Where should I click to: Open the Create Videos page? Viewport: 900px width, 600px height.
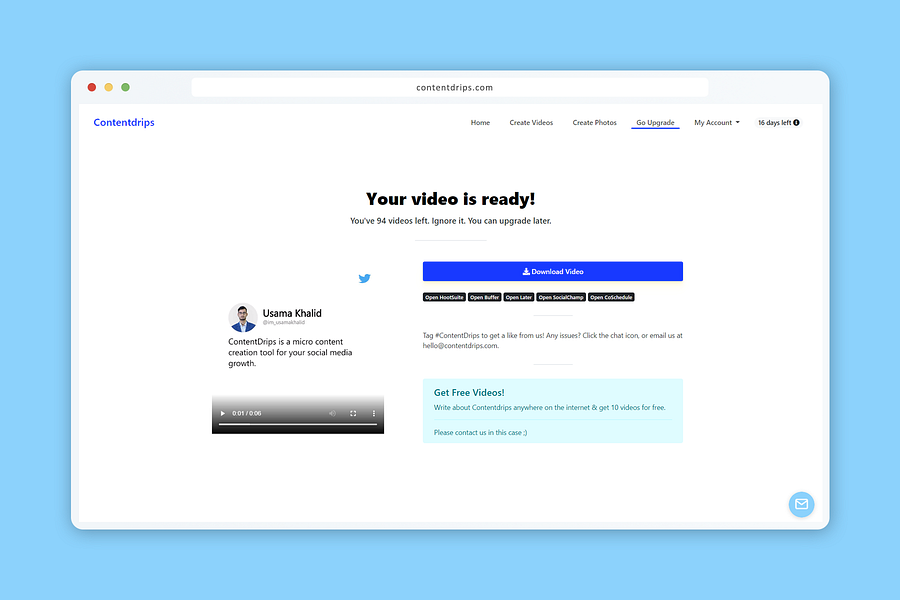click(x=531, y=122)
